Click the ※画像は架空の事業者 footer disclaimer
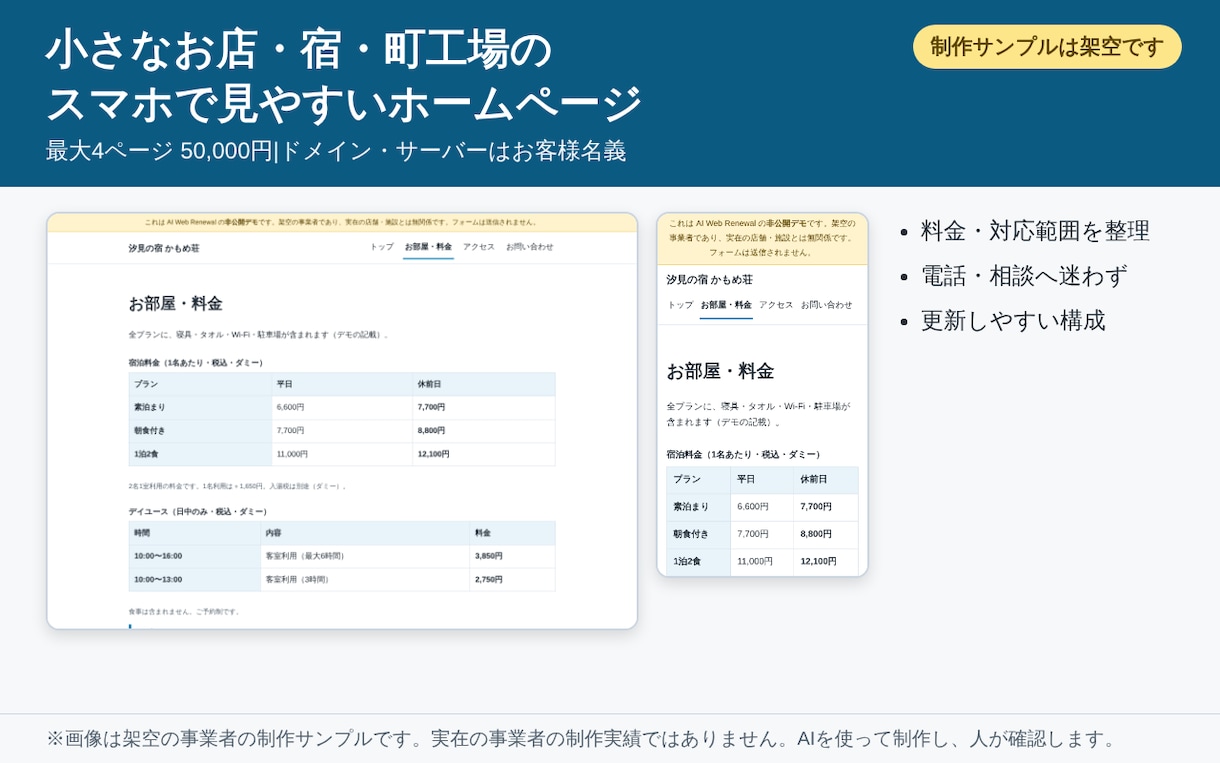This screenshot has width=1220, height=763. pos(581,739)
